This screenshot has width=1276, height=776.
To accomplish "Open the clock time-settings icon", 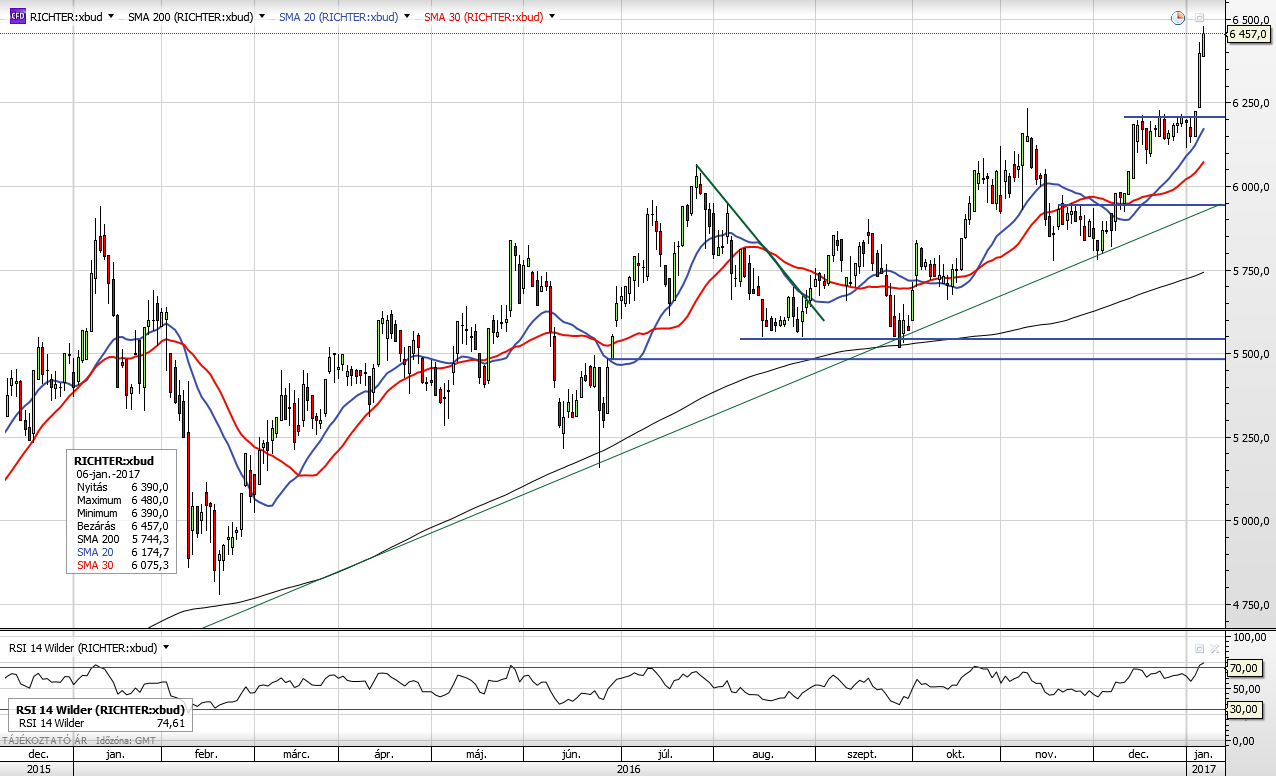I will coord(1179,17).
